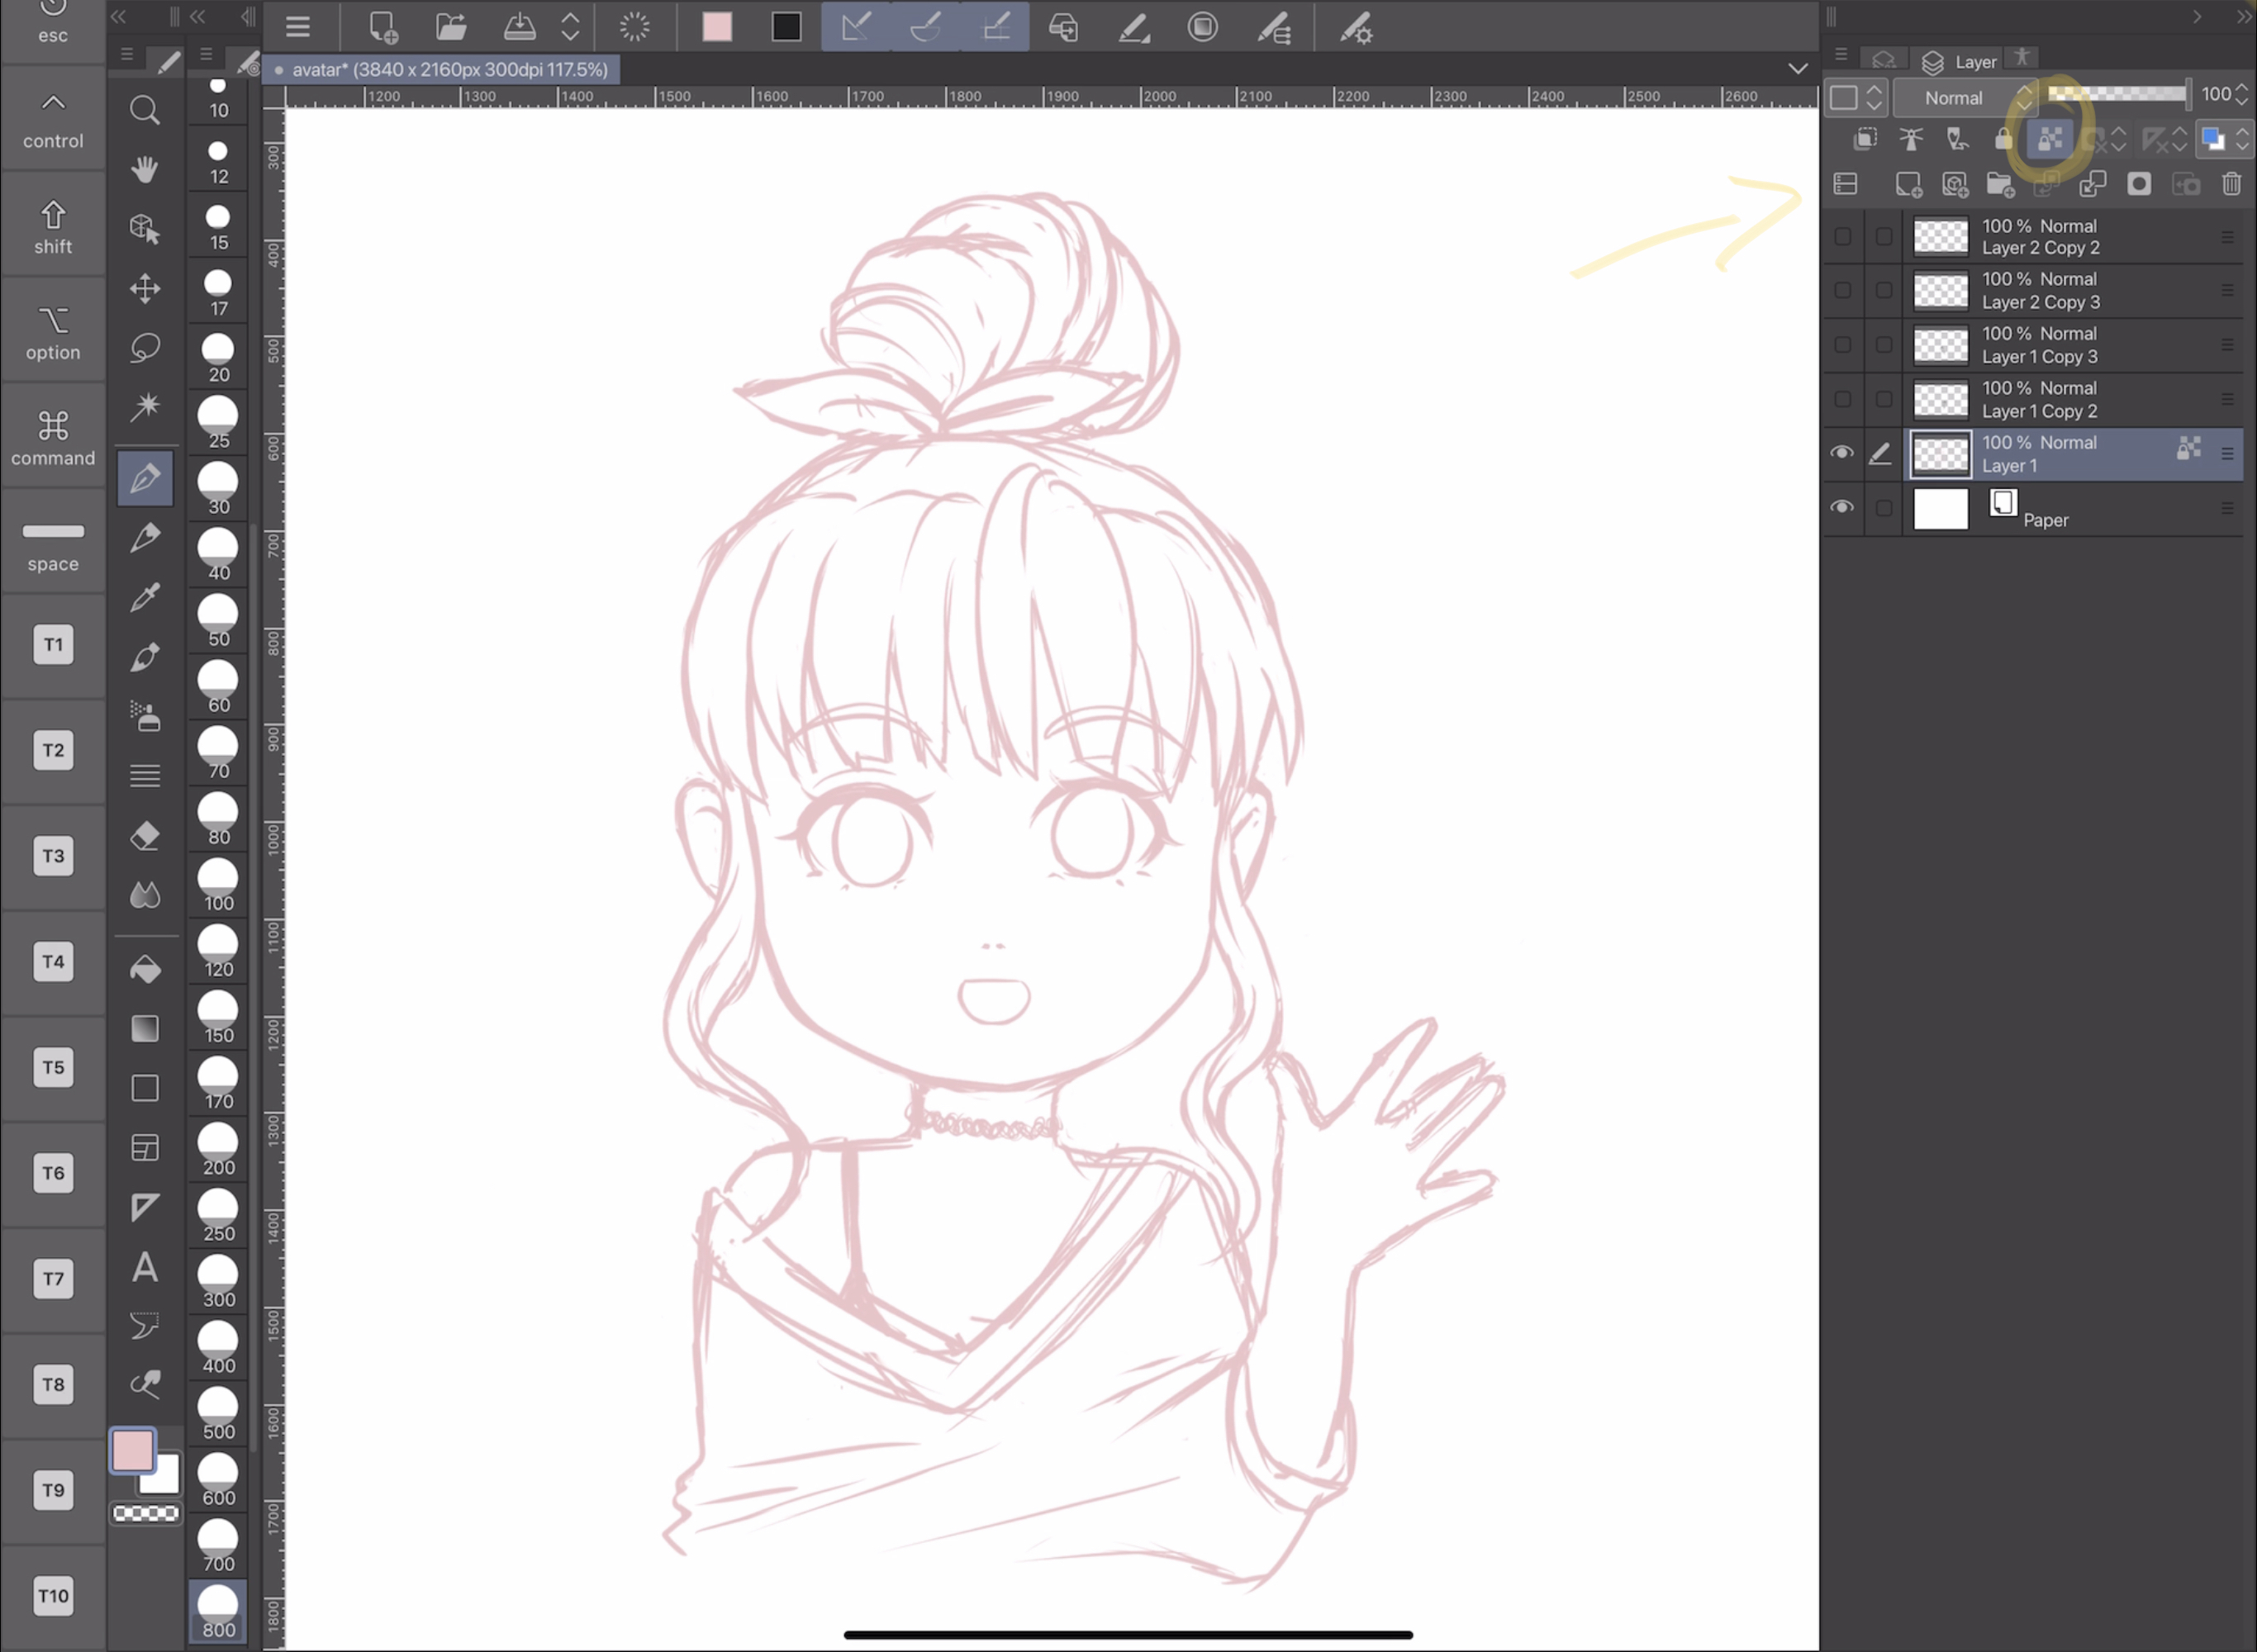Open the canvas title dropdown

[1798, 69]
